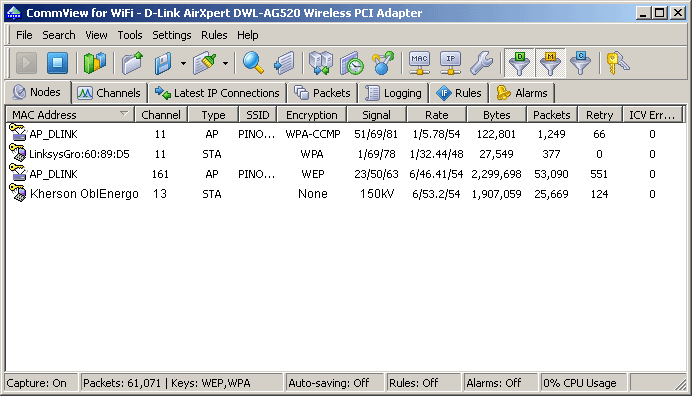The width and height of the screenshot is (692, 396).
Task: Toggle the management packets filter funnel
Action: coord(550,63)
